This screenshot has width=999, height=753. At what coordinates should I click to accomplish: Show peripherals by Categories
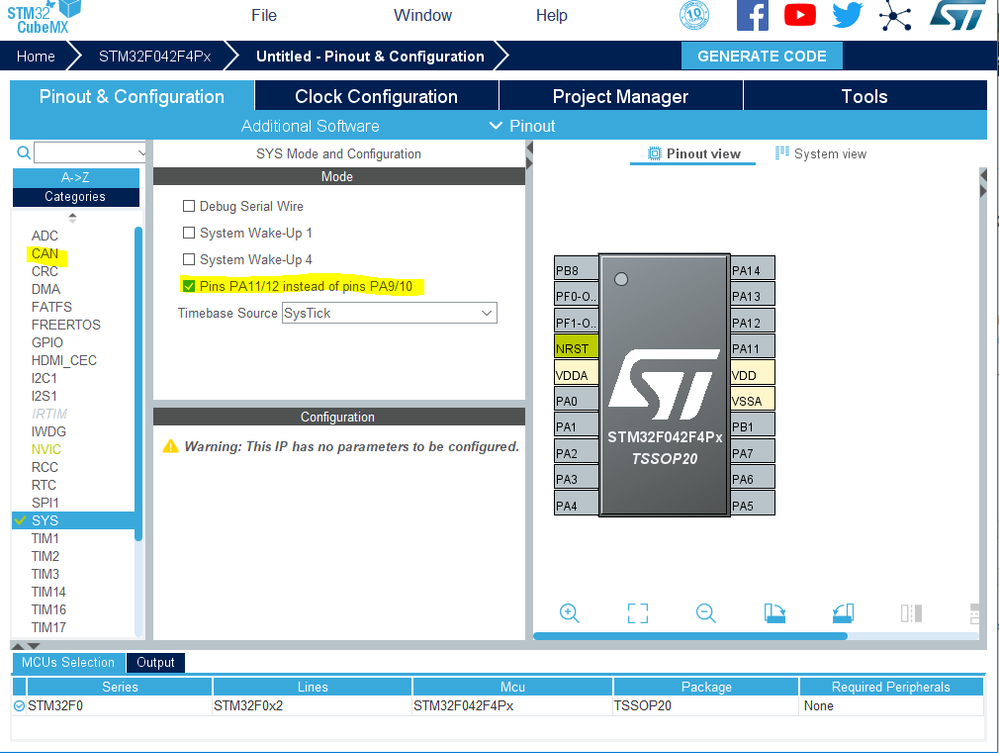click(x=76, y=197)
